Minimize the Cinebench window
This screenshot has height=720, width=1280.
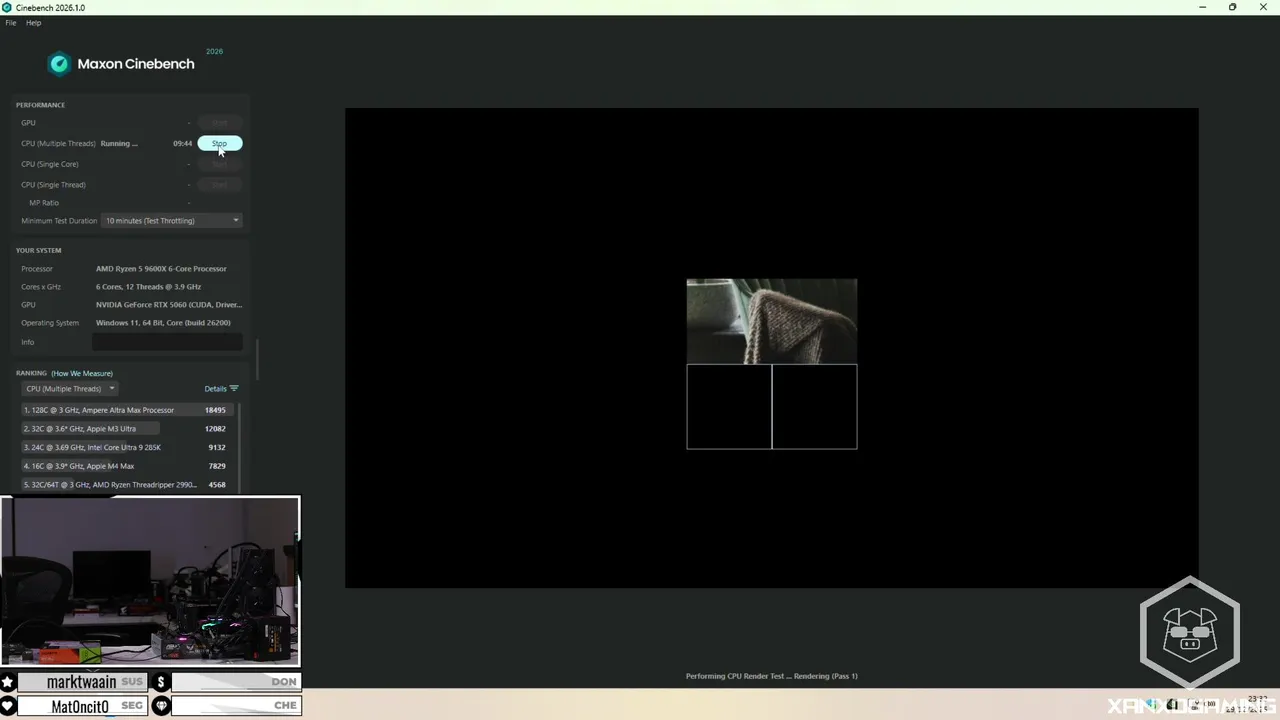coord(1203,7)
